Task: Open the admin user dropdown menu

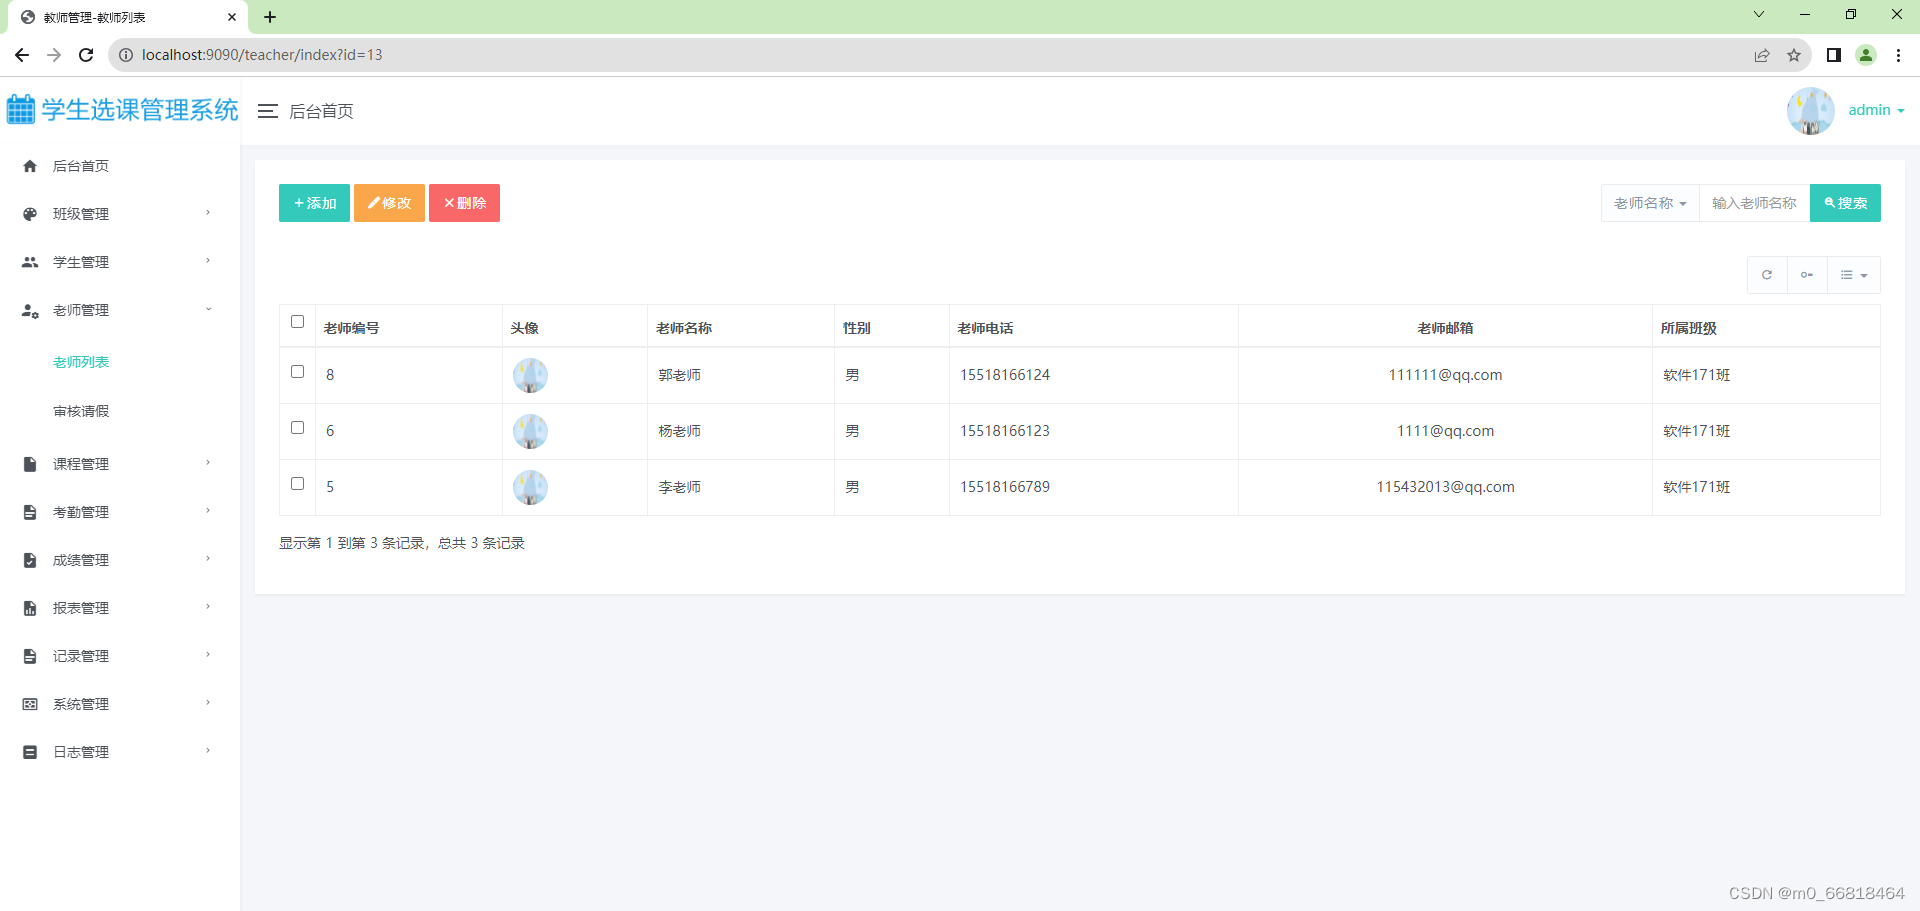Action: tap(1875, 110)
